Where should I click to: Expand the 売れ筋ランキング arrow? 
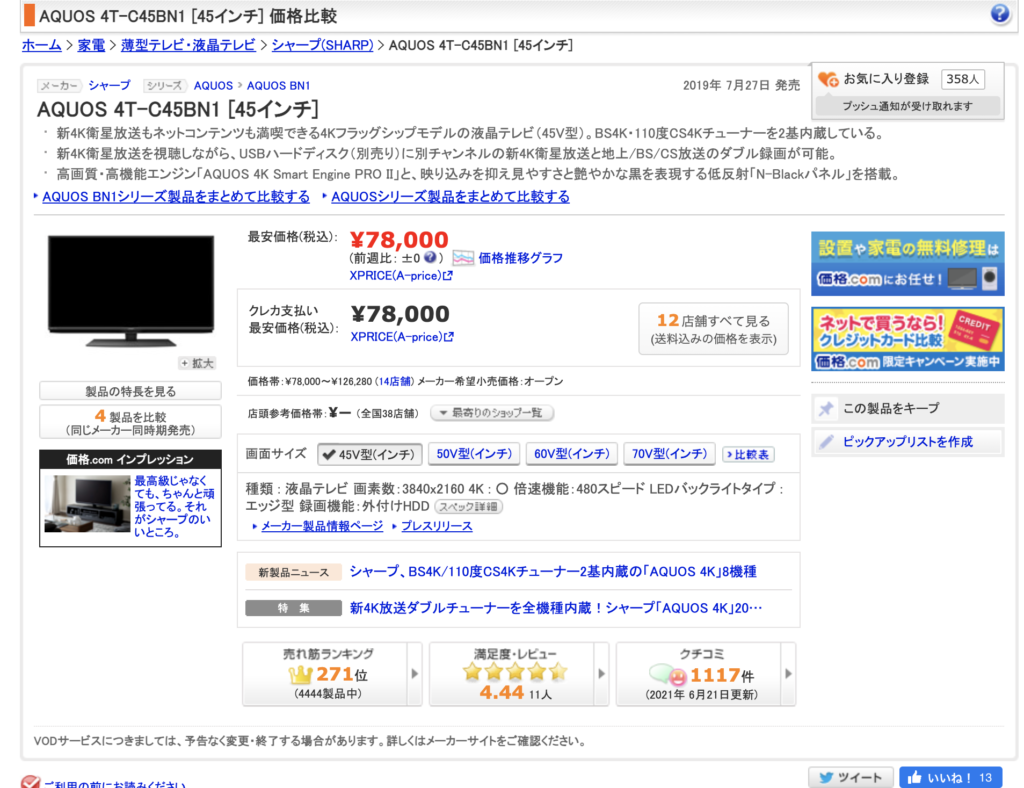(x=415, y=674)
